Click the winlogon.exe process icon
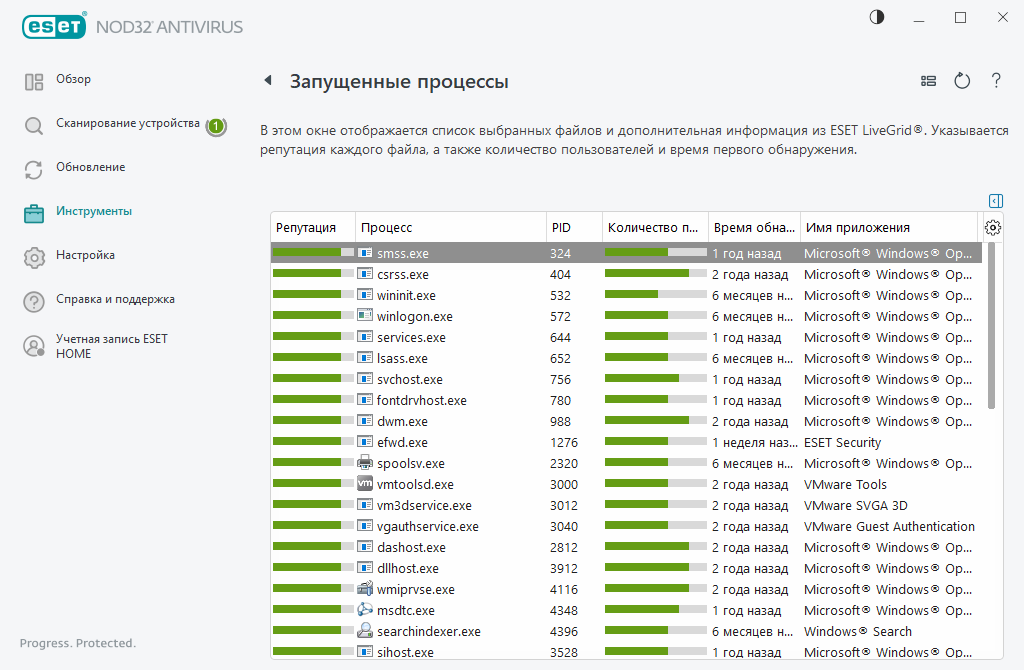Image resolution: width=1024 pixels, height=670 pixels. point(365,315)
